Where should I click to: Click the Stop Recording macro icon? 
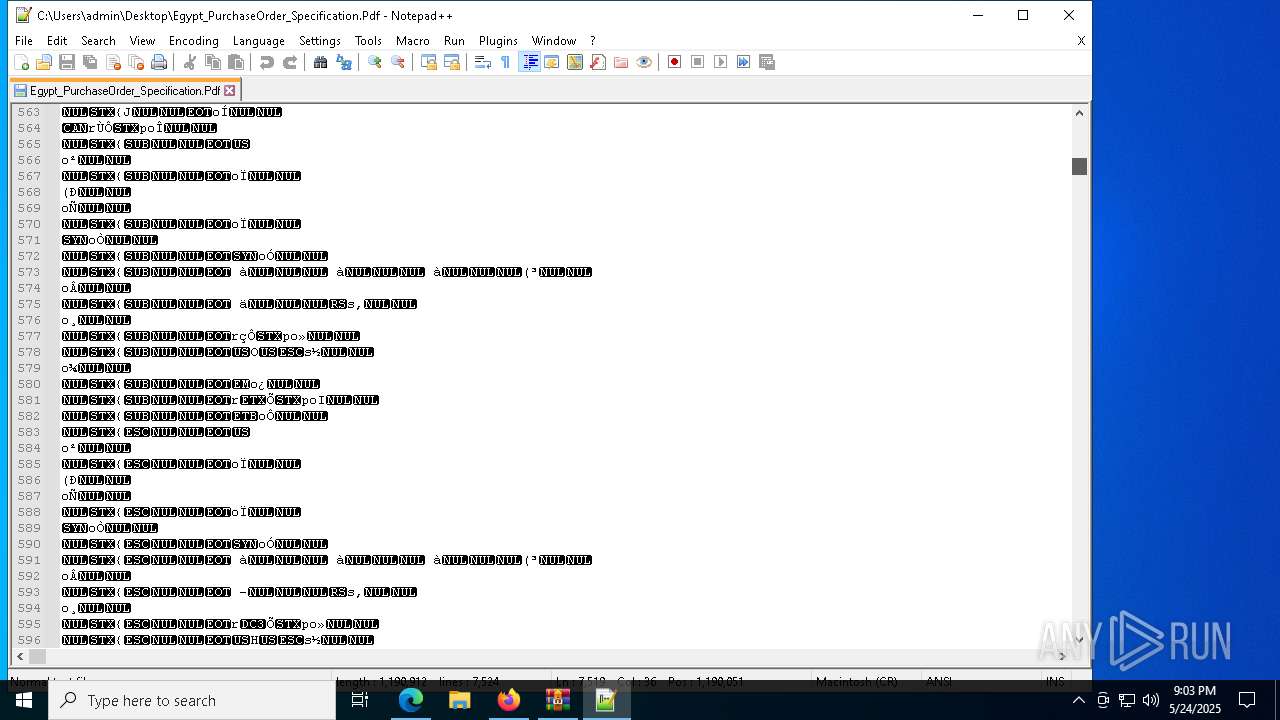(698, 62)
